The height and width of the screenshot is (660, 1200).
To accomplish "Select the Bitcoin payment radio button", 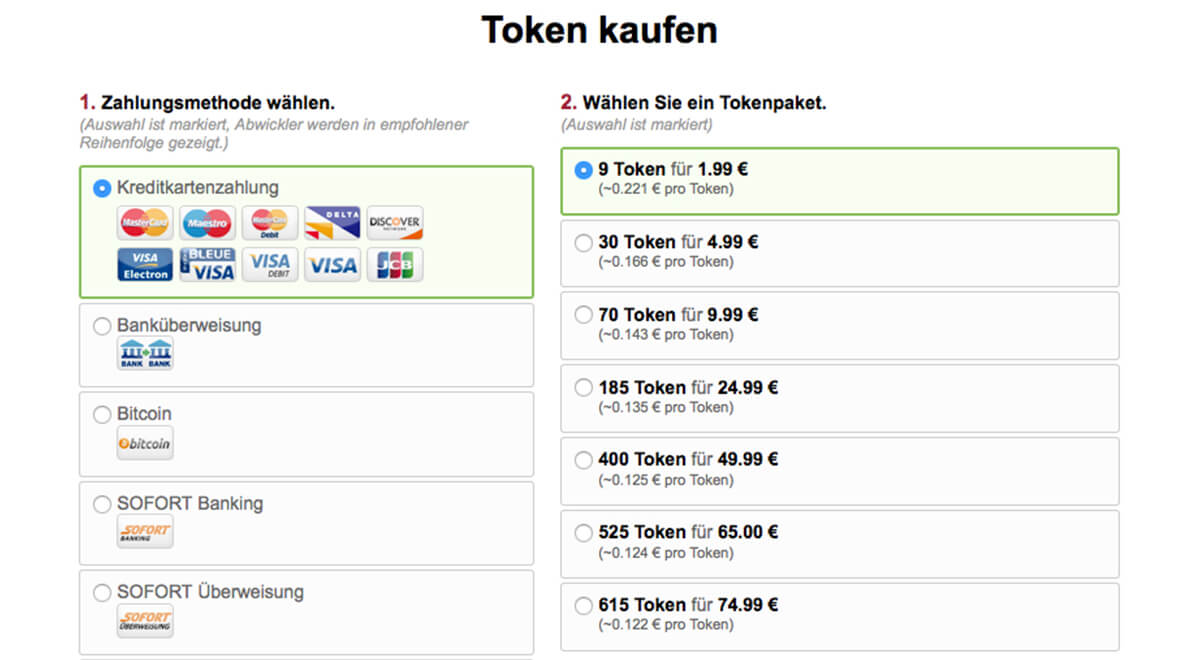I will (x=102, y=414).
